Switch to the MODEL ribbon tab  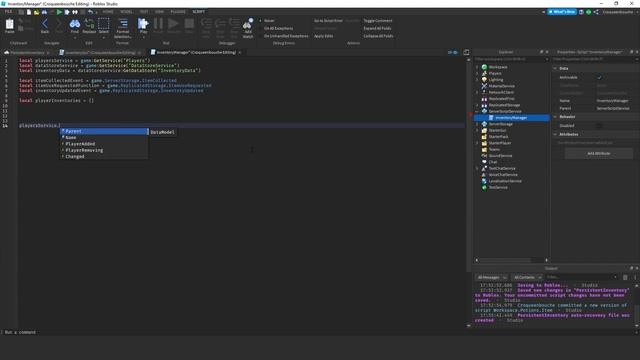pos(126,12)
